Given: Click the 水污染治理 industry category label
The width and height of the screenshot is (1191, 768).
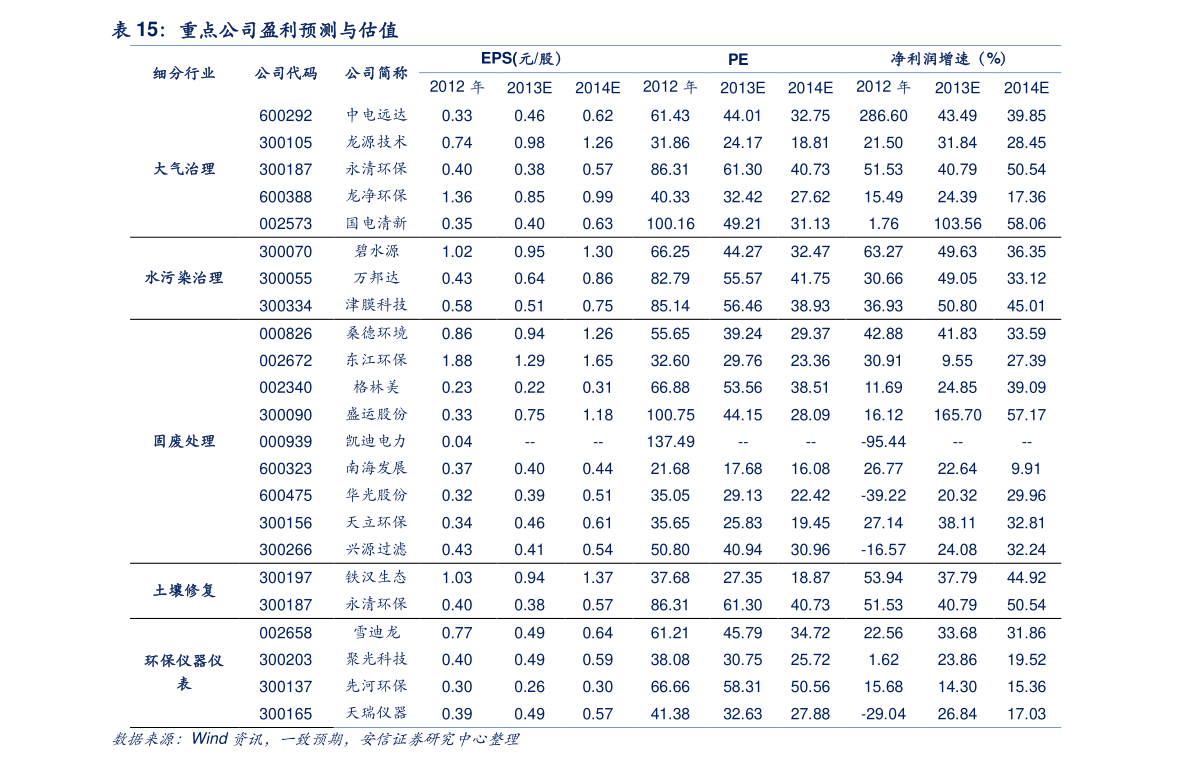Looking at the screenshot, I should tap(183, 278).
